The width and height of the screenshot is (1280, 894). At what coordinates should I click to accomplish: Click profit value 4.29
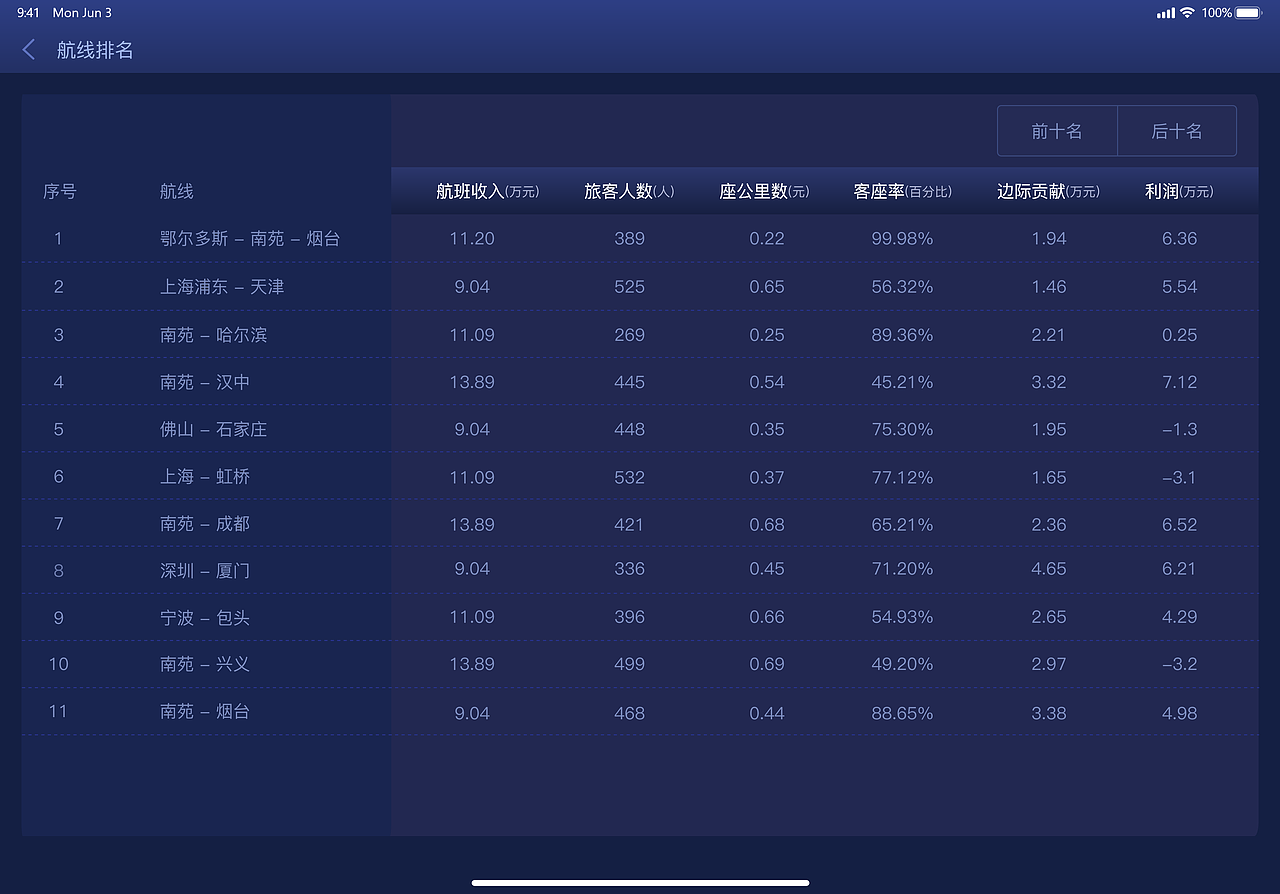[1179, 617]
